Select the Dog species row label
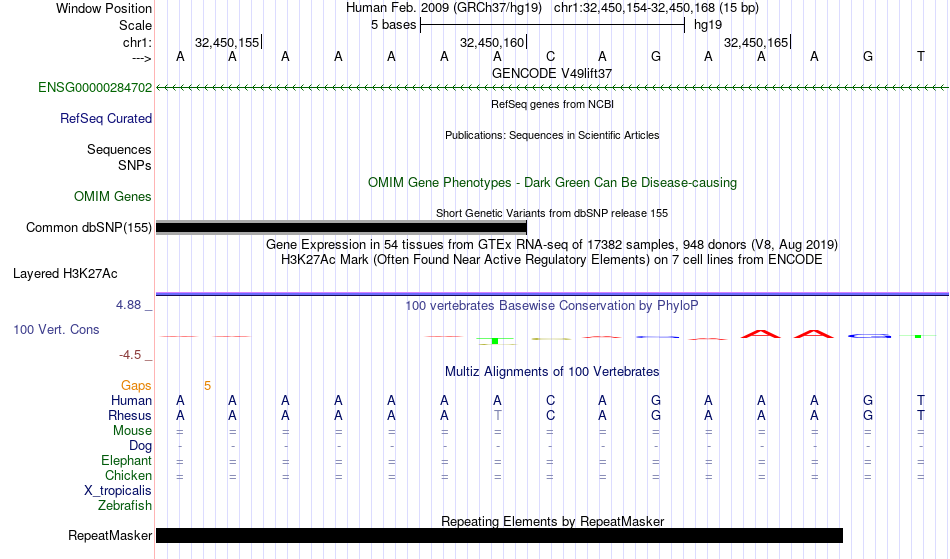 (140, 446)
